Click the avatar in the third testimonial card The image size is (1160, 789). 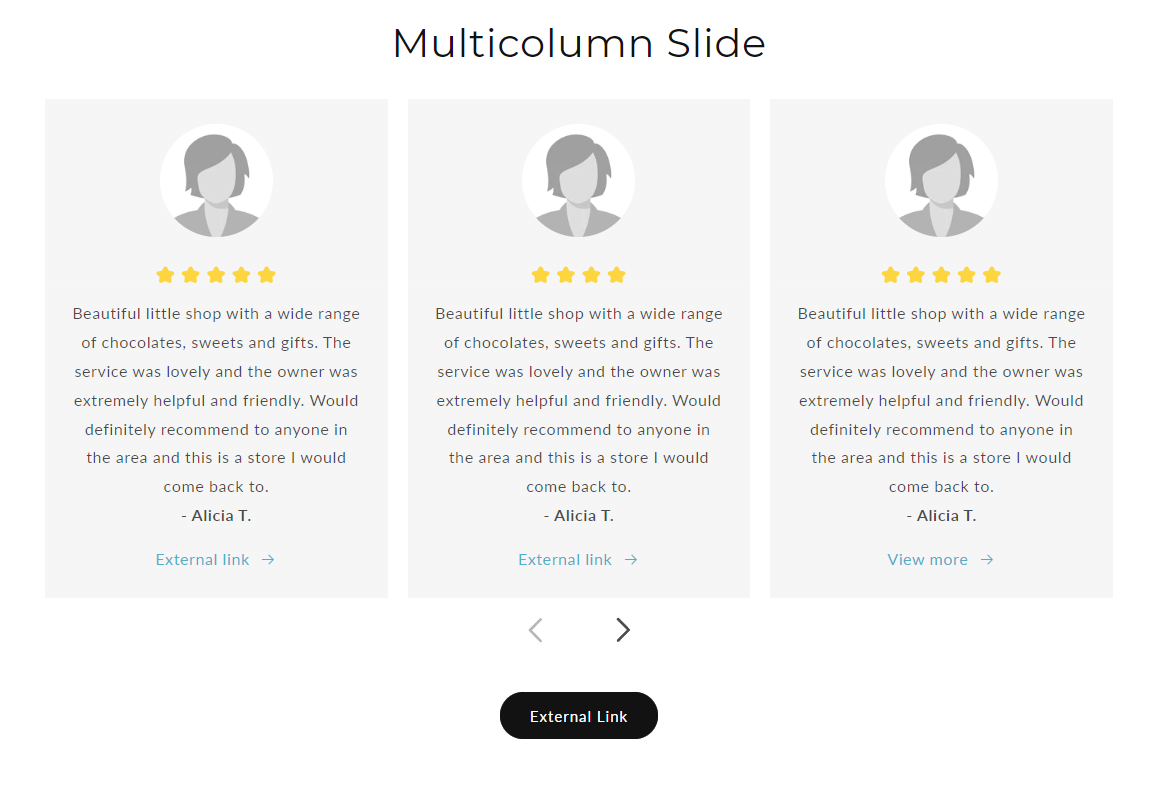coord(941,181)
